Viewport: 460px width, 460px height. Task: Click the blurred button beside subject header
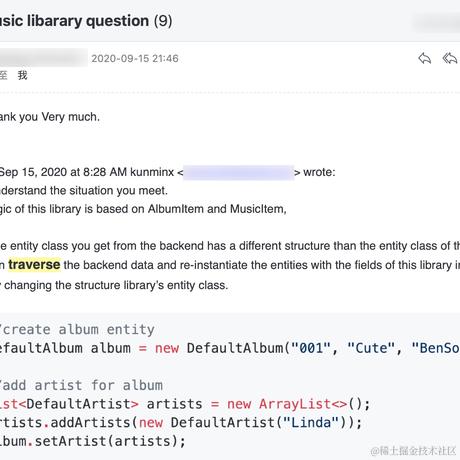(437, 23)
